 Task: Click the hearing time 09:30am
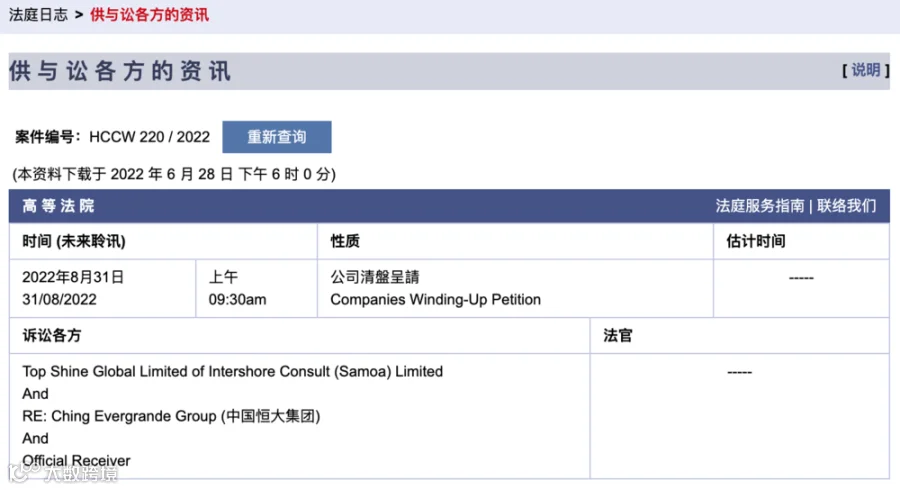click(x=237, y=300)
